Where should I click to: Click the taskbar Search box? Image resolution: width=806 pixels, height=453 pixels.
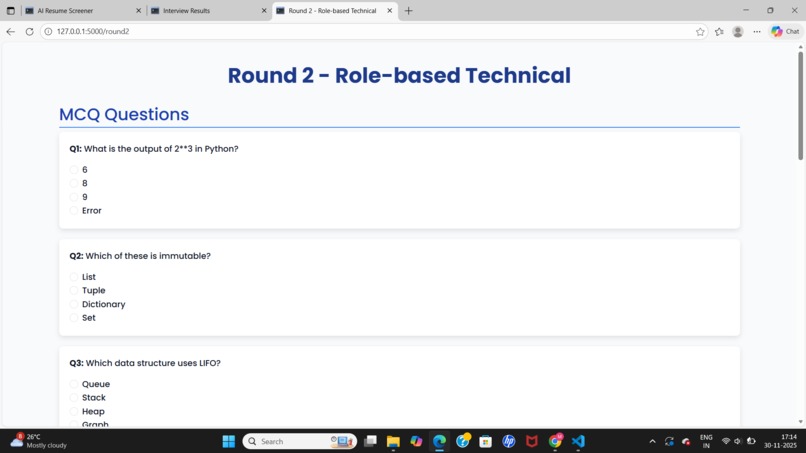pyautogui.click(x=300, y=441)
